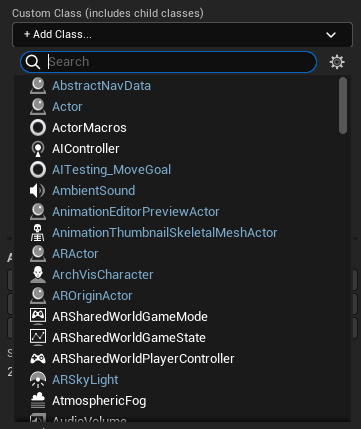
Task: Click the AIController icon
Action: pos(38,149)
